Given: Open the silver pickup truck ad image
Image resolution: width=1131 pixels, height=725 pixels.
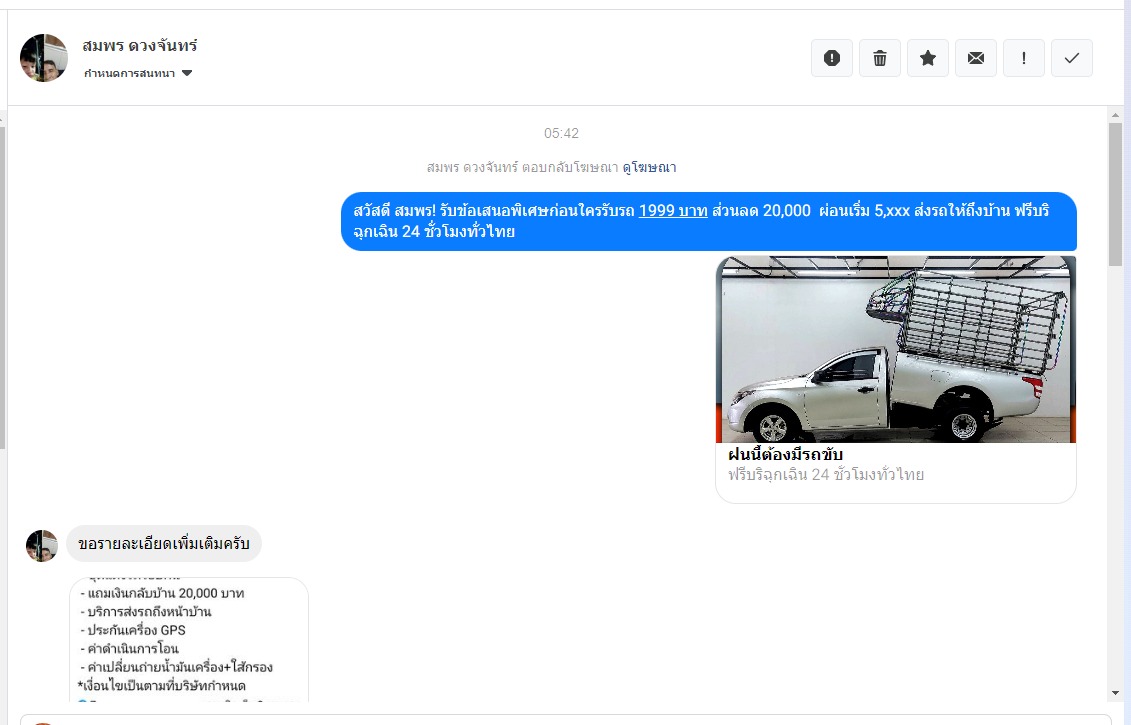Looking at the screenshot, I should 896,349.
